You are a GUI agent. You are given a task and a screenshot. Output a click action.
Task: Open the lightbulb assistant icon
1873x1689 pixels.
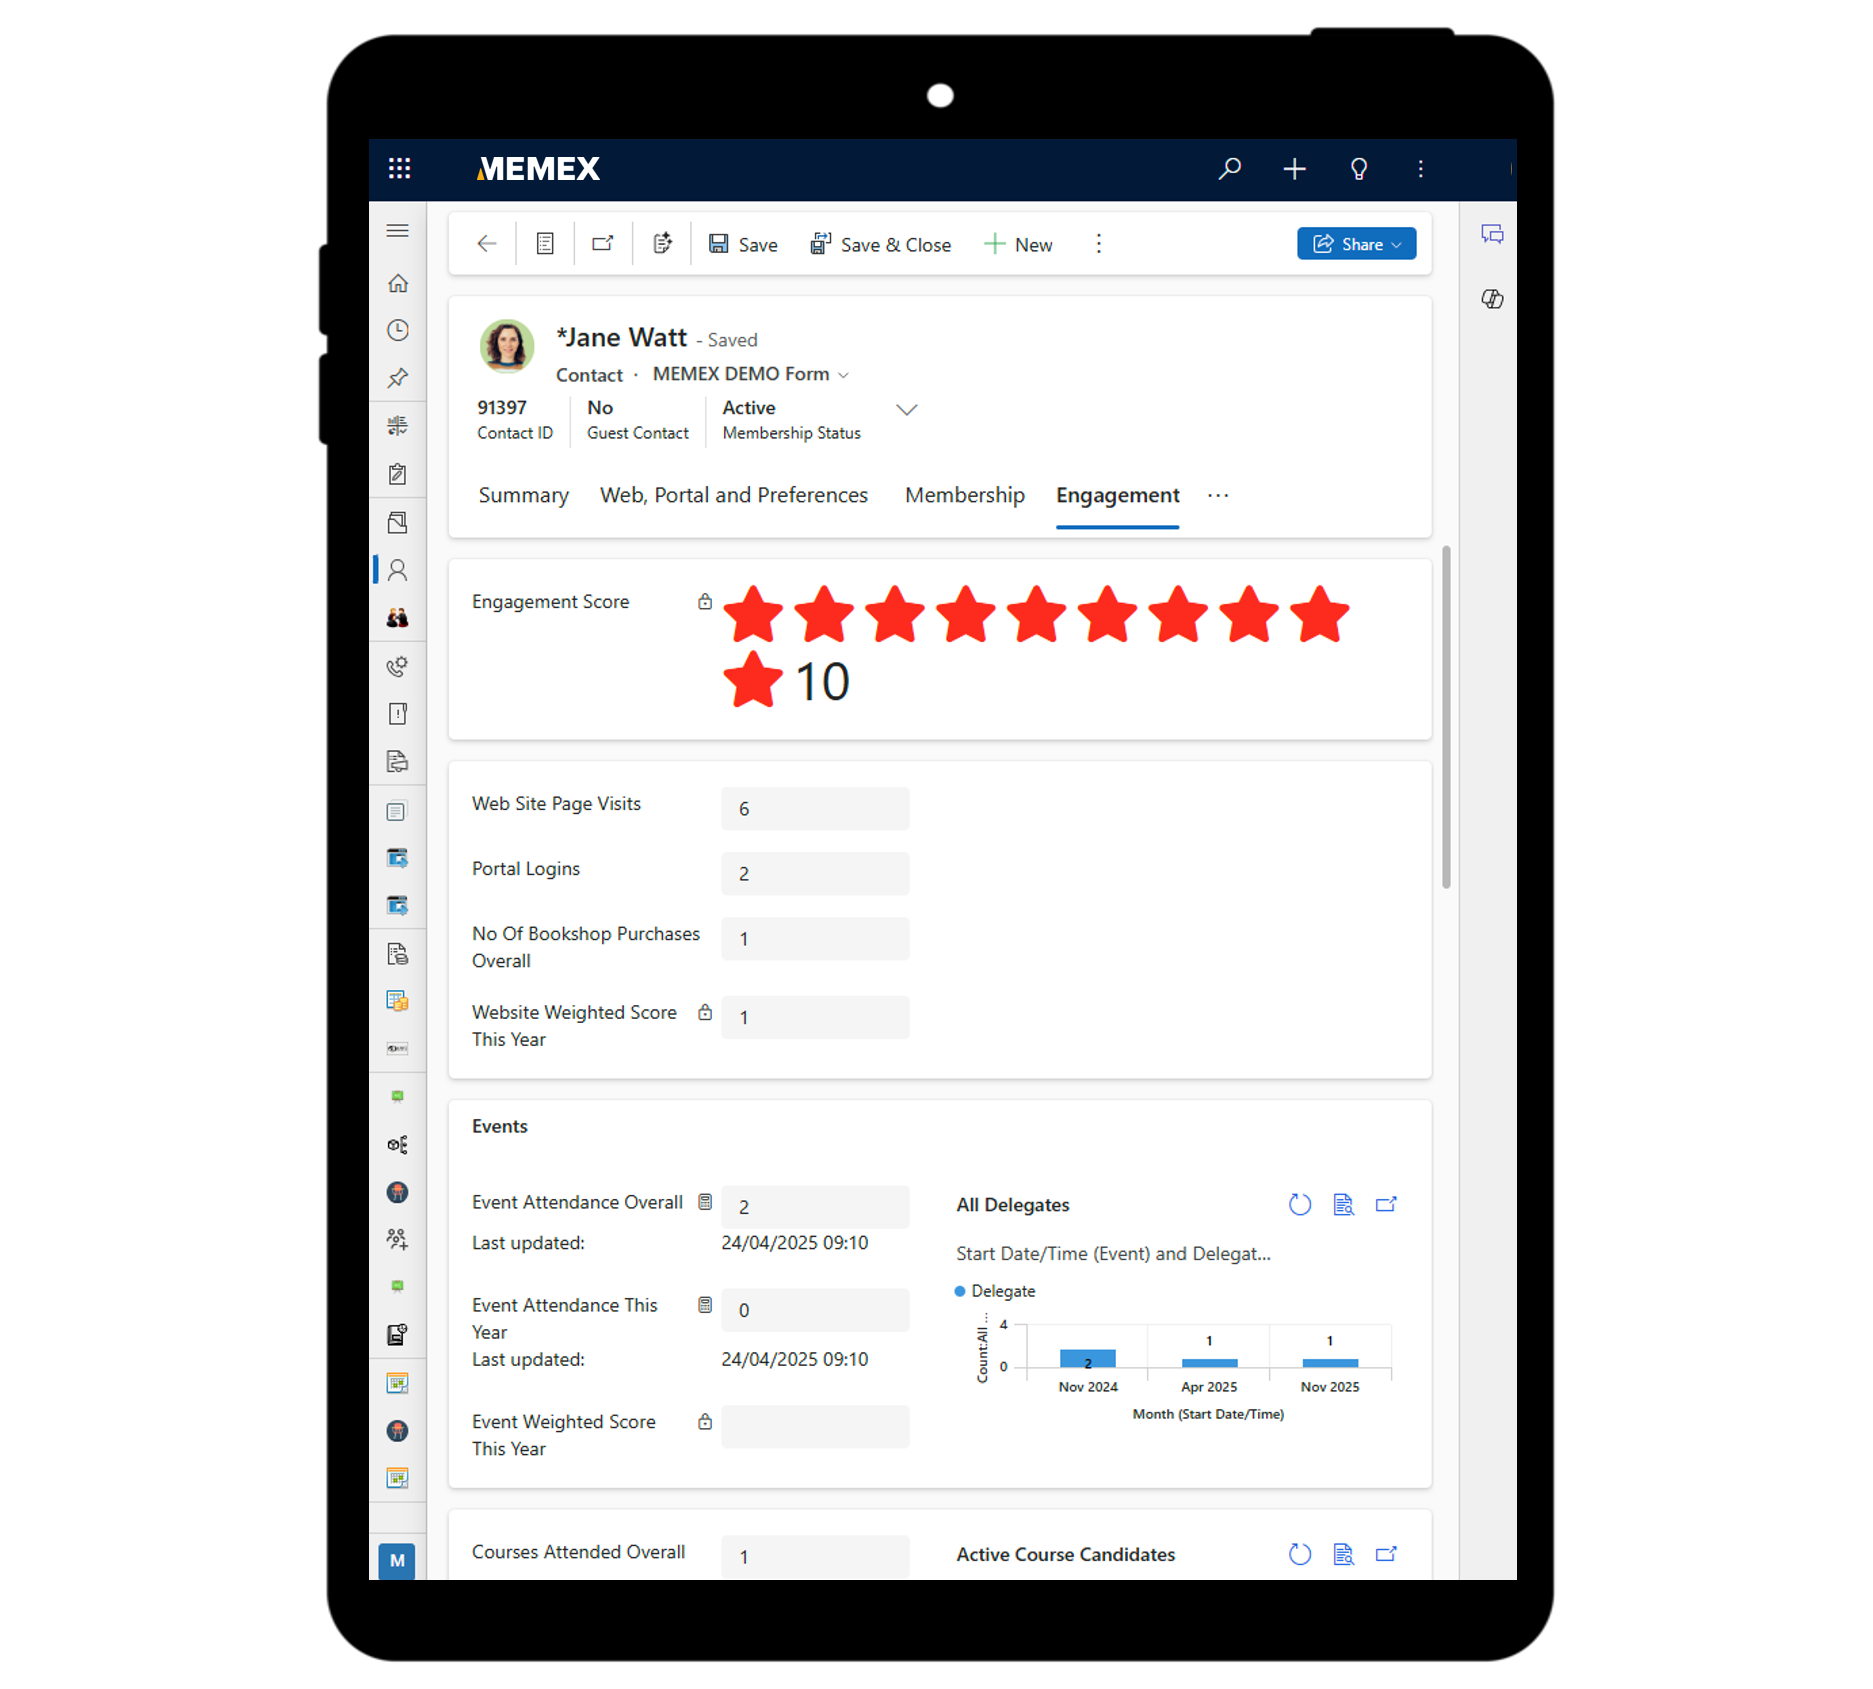point(1358,169)
